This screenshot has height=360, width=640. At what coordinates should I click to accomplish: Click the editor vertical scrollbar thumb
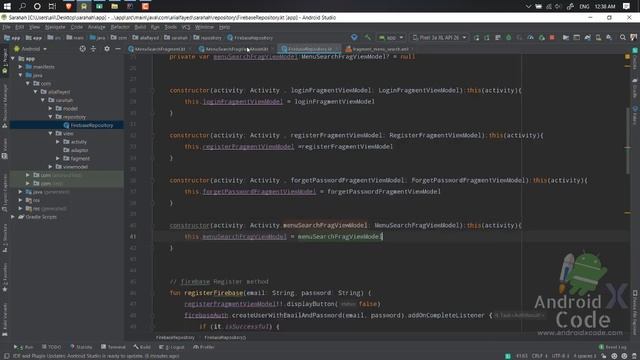point(628,141)
